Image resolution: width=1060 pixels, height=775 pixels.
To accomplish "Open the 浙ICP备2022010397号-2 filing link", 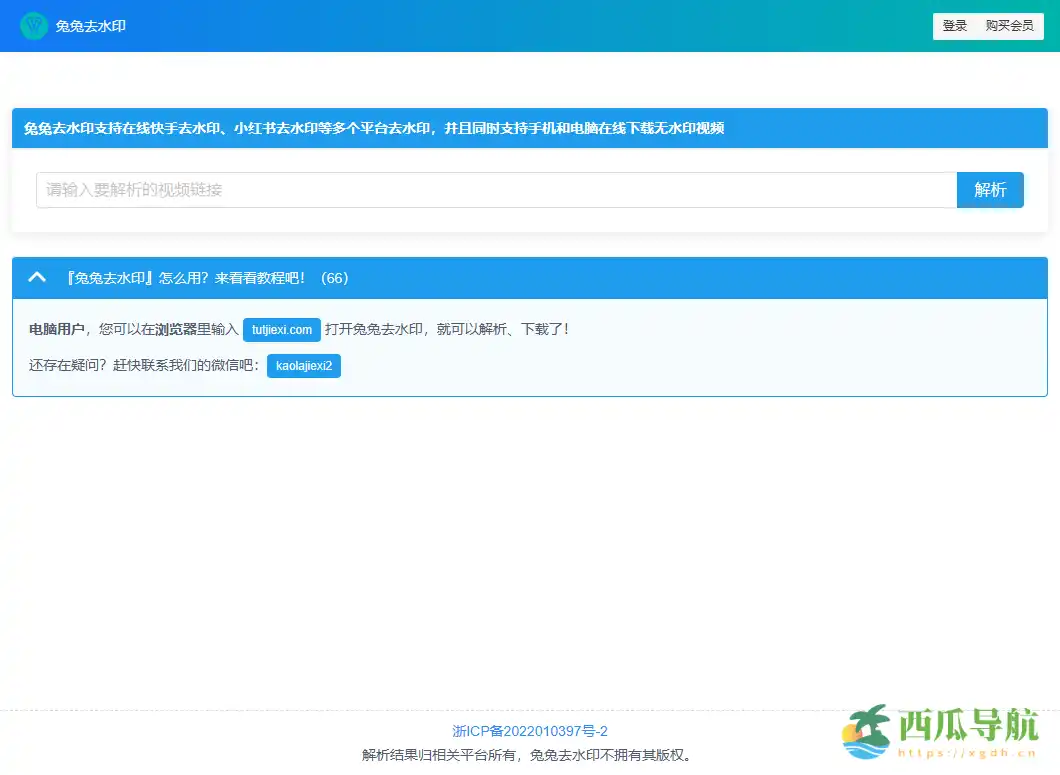I will (530, 731).
